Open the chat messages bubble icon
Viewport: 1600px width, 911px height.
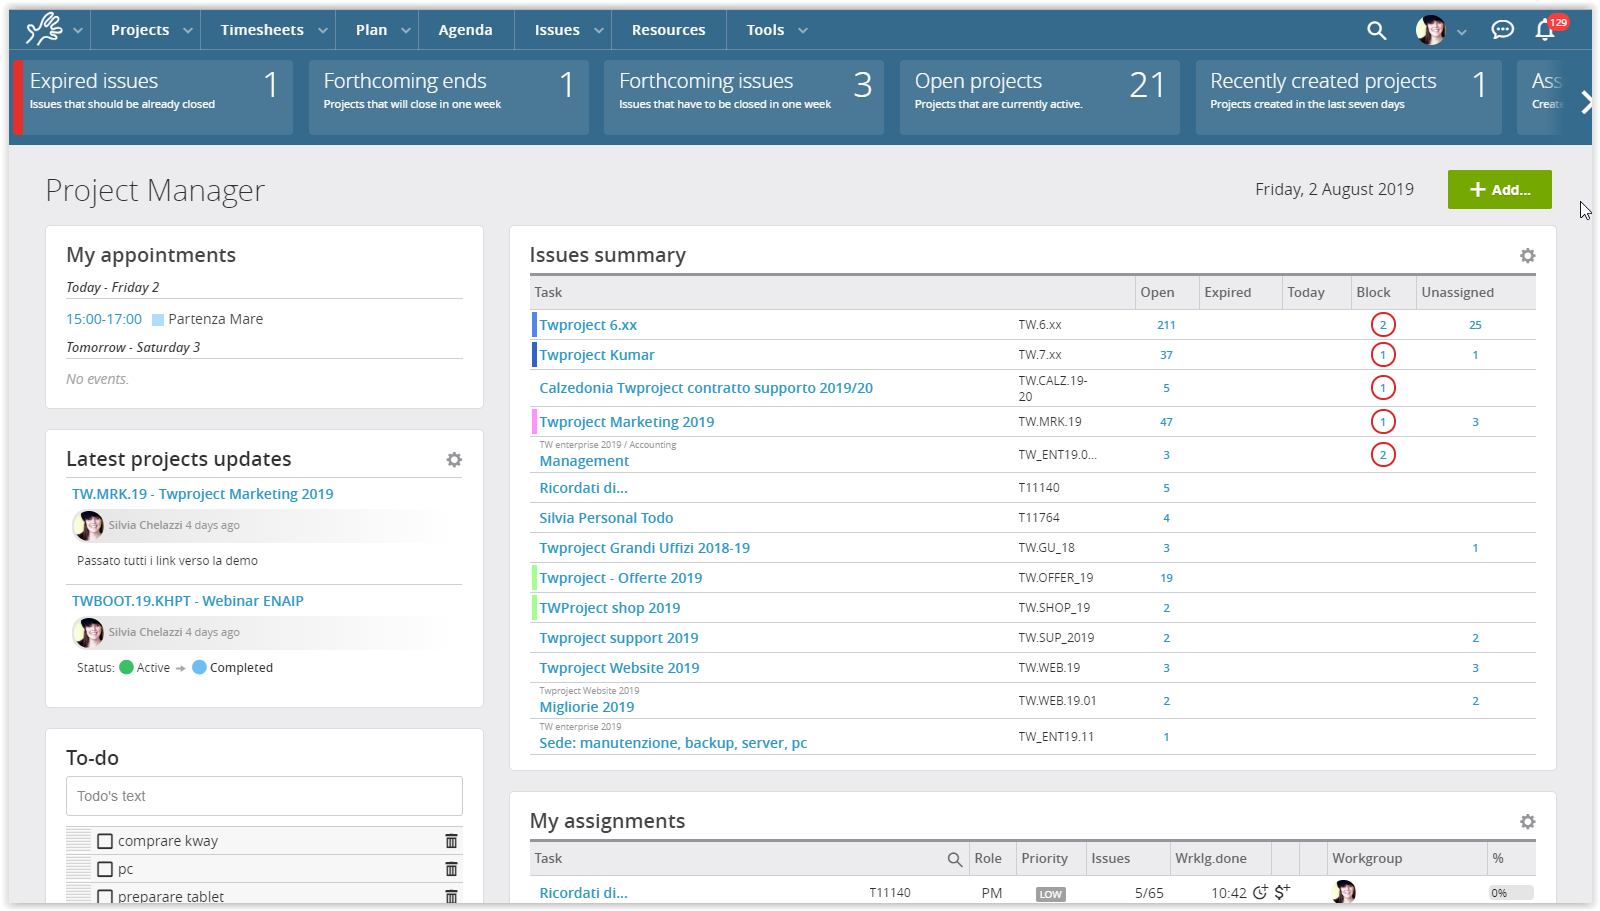pos(1503,30)
